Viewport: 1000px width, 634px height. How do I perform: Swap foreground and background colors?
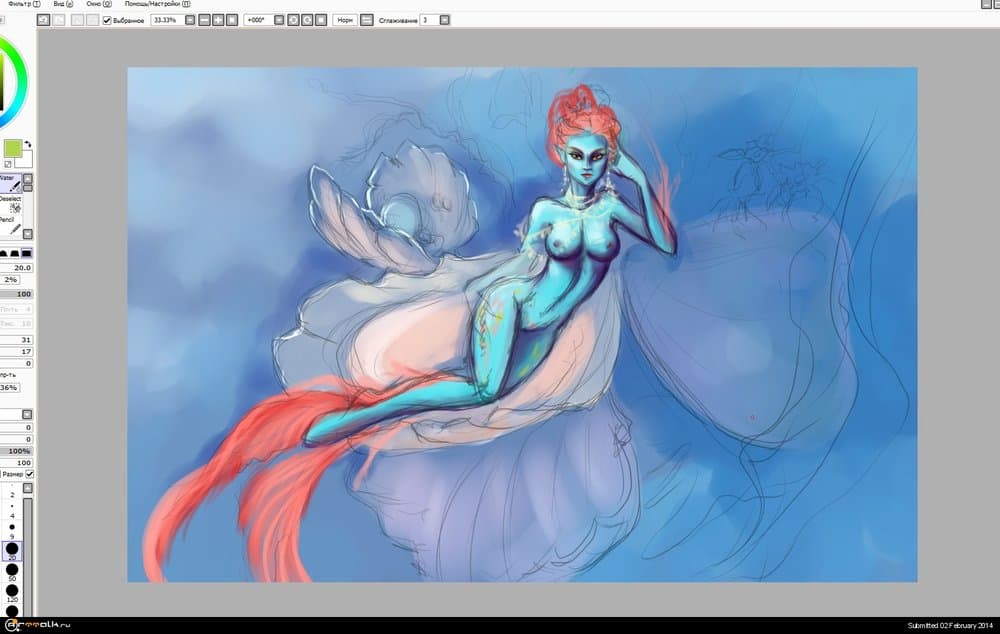pyautogui.click(x=28, y=145)
